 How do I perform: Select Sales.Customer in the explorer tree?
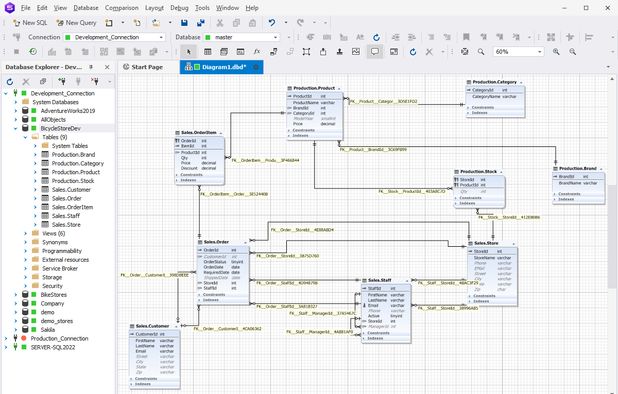click(71, 190)
